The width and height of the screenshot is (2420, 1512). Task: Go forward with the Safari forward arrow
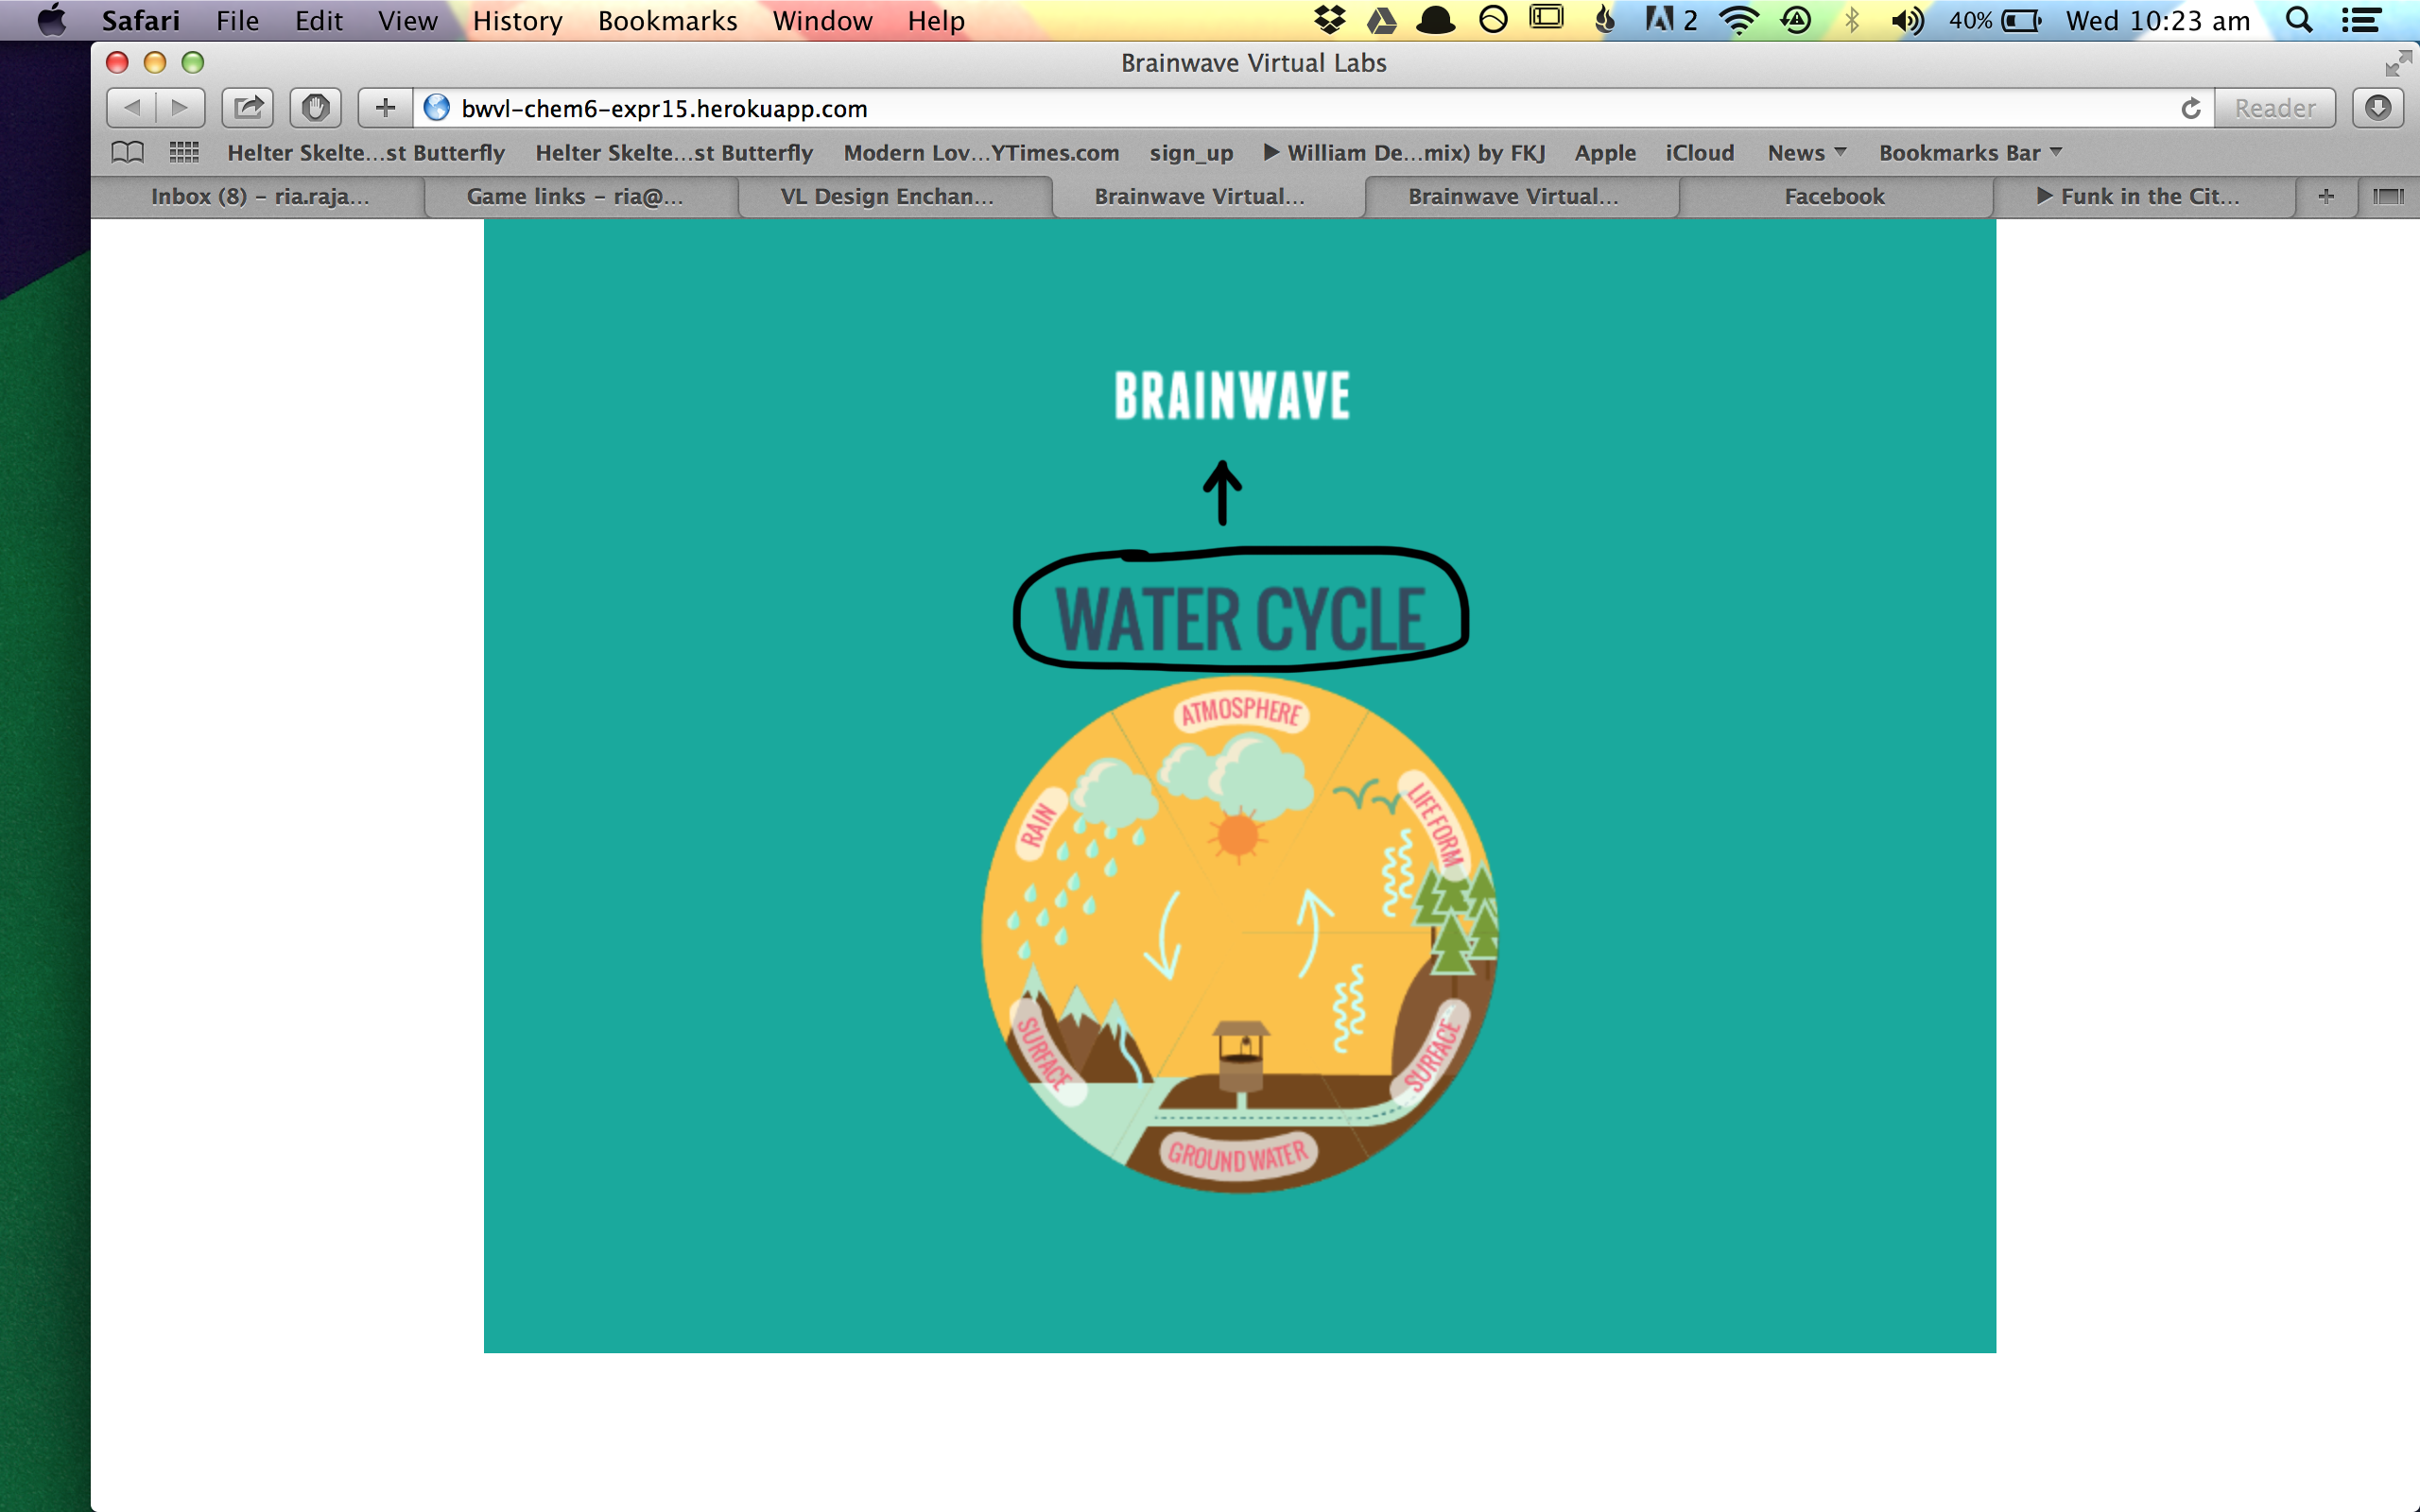tap(180, 108)
